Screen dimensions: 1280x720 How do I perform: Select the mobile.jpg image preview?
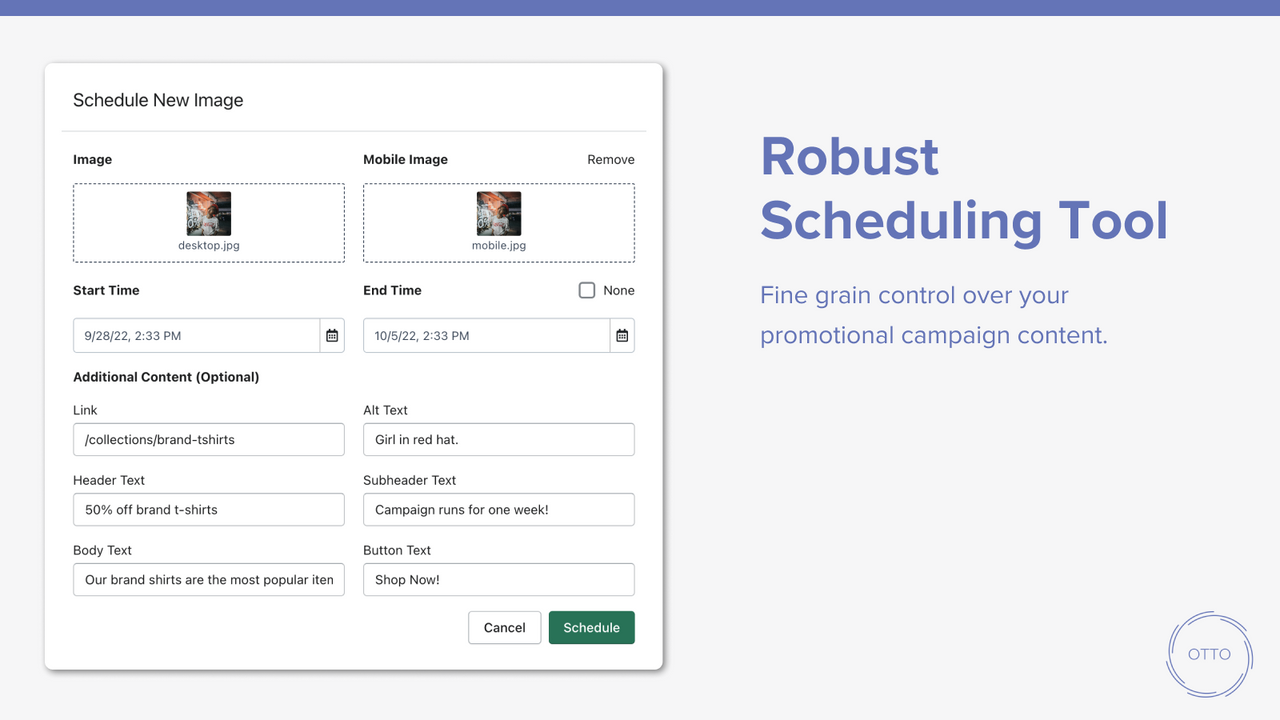pyautogui.click(x=498, y=211)
